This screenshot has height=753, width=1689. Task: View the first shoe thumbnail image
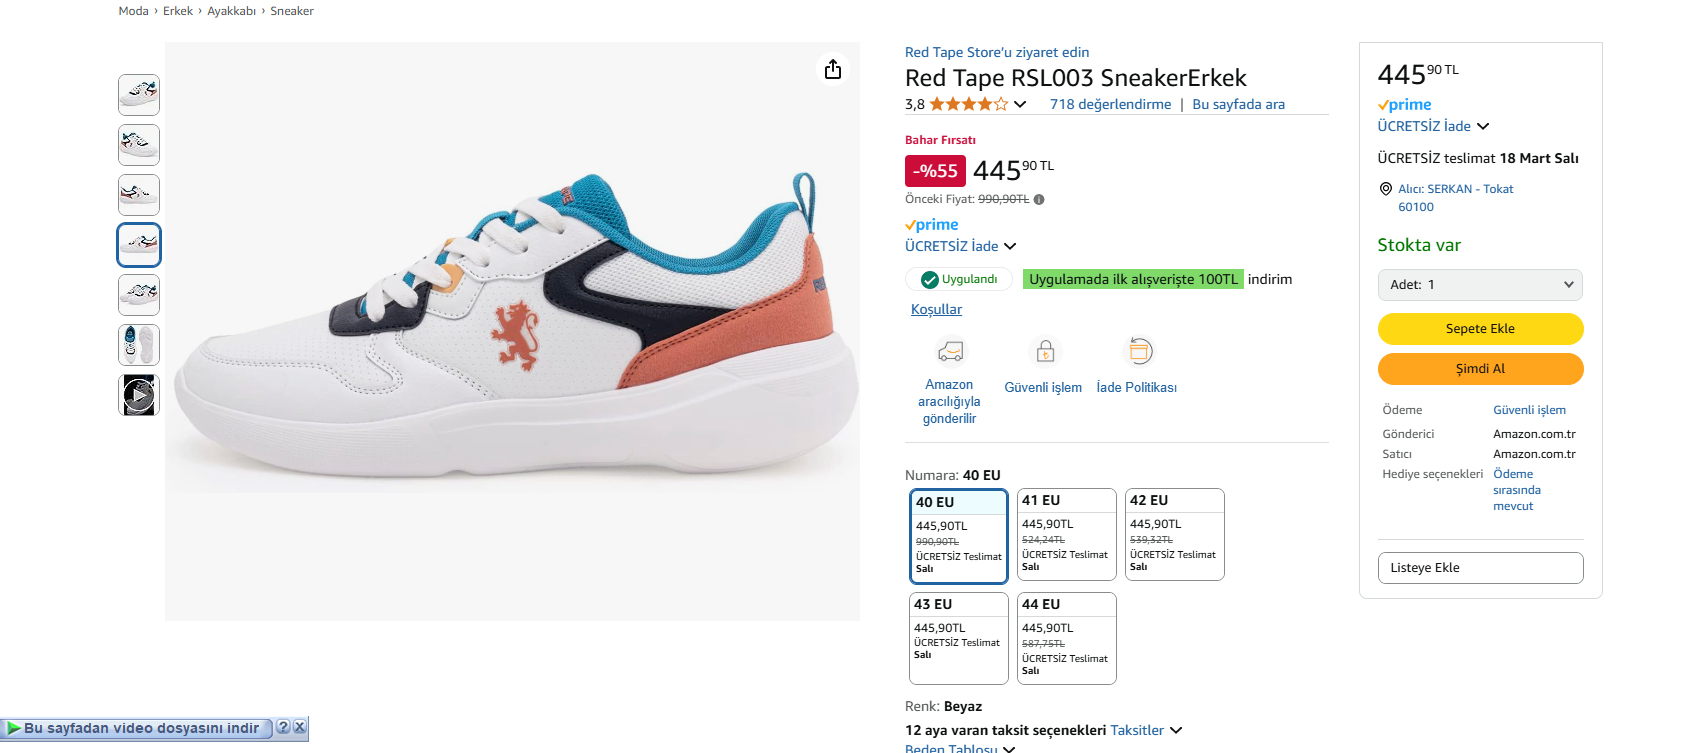click(139, 95)
